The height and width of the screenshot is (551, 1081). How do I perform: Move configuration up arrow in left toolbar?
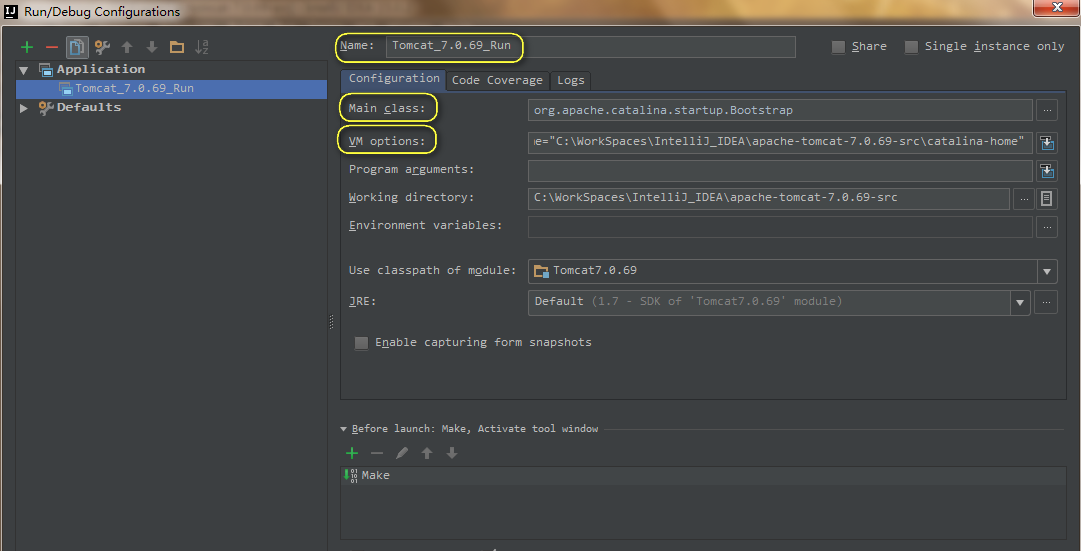pyautogui.click(x=127, y=47)
